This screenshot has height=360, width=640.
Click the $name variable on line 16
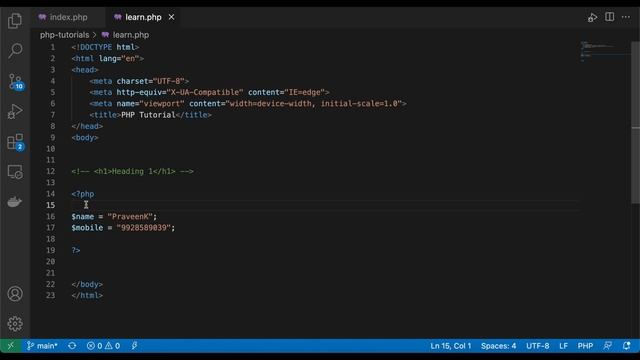(x=82, y=216)
